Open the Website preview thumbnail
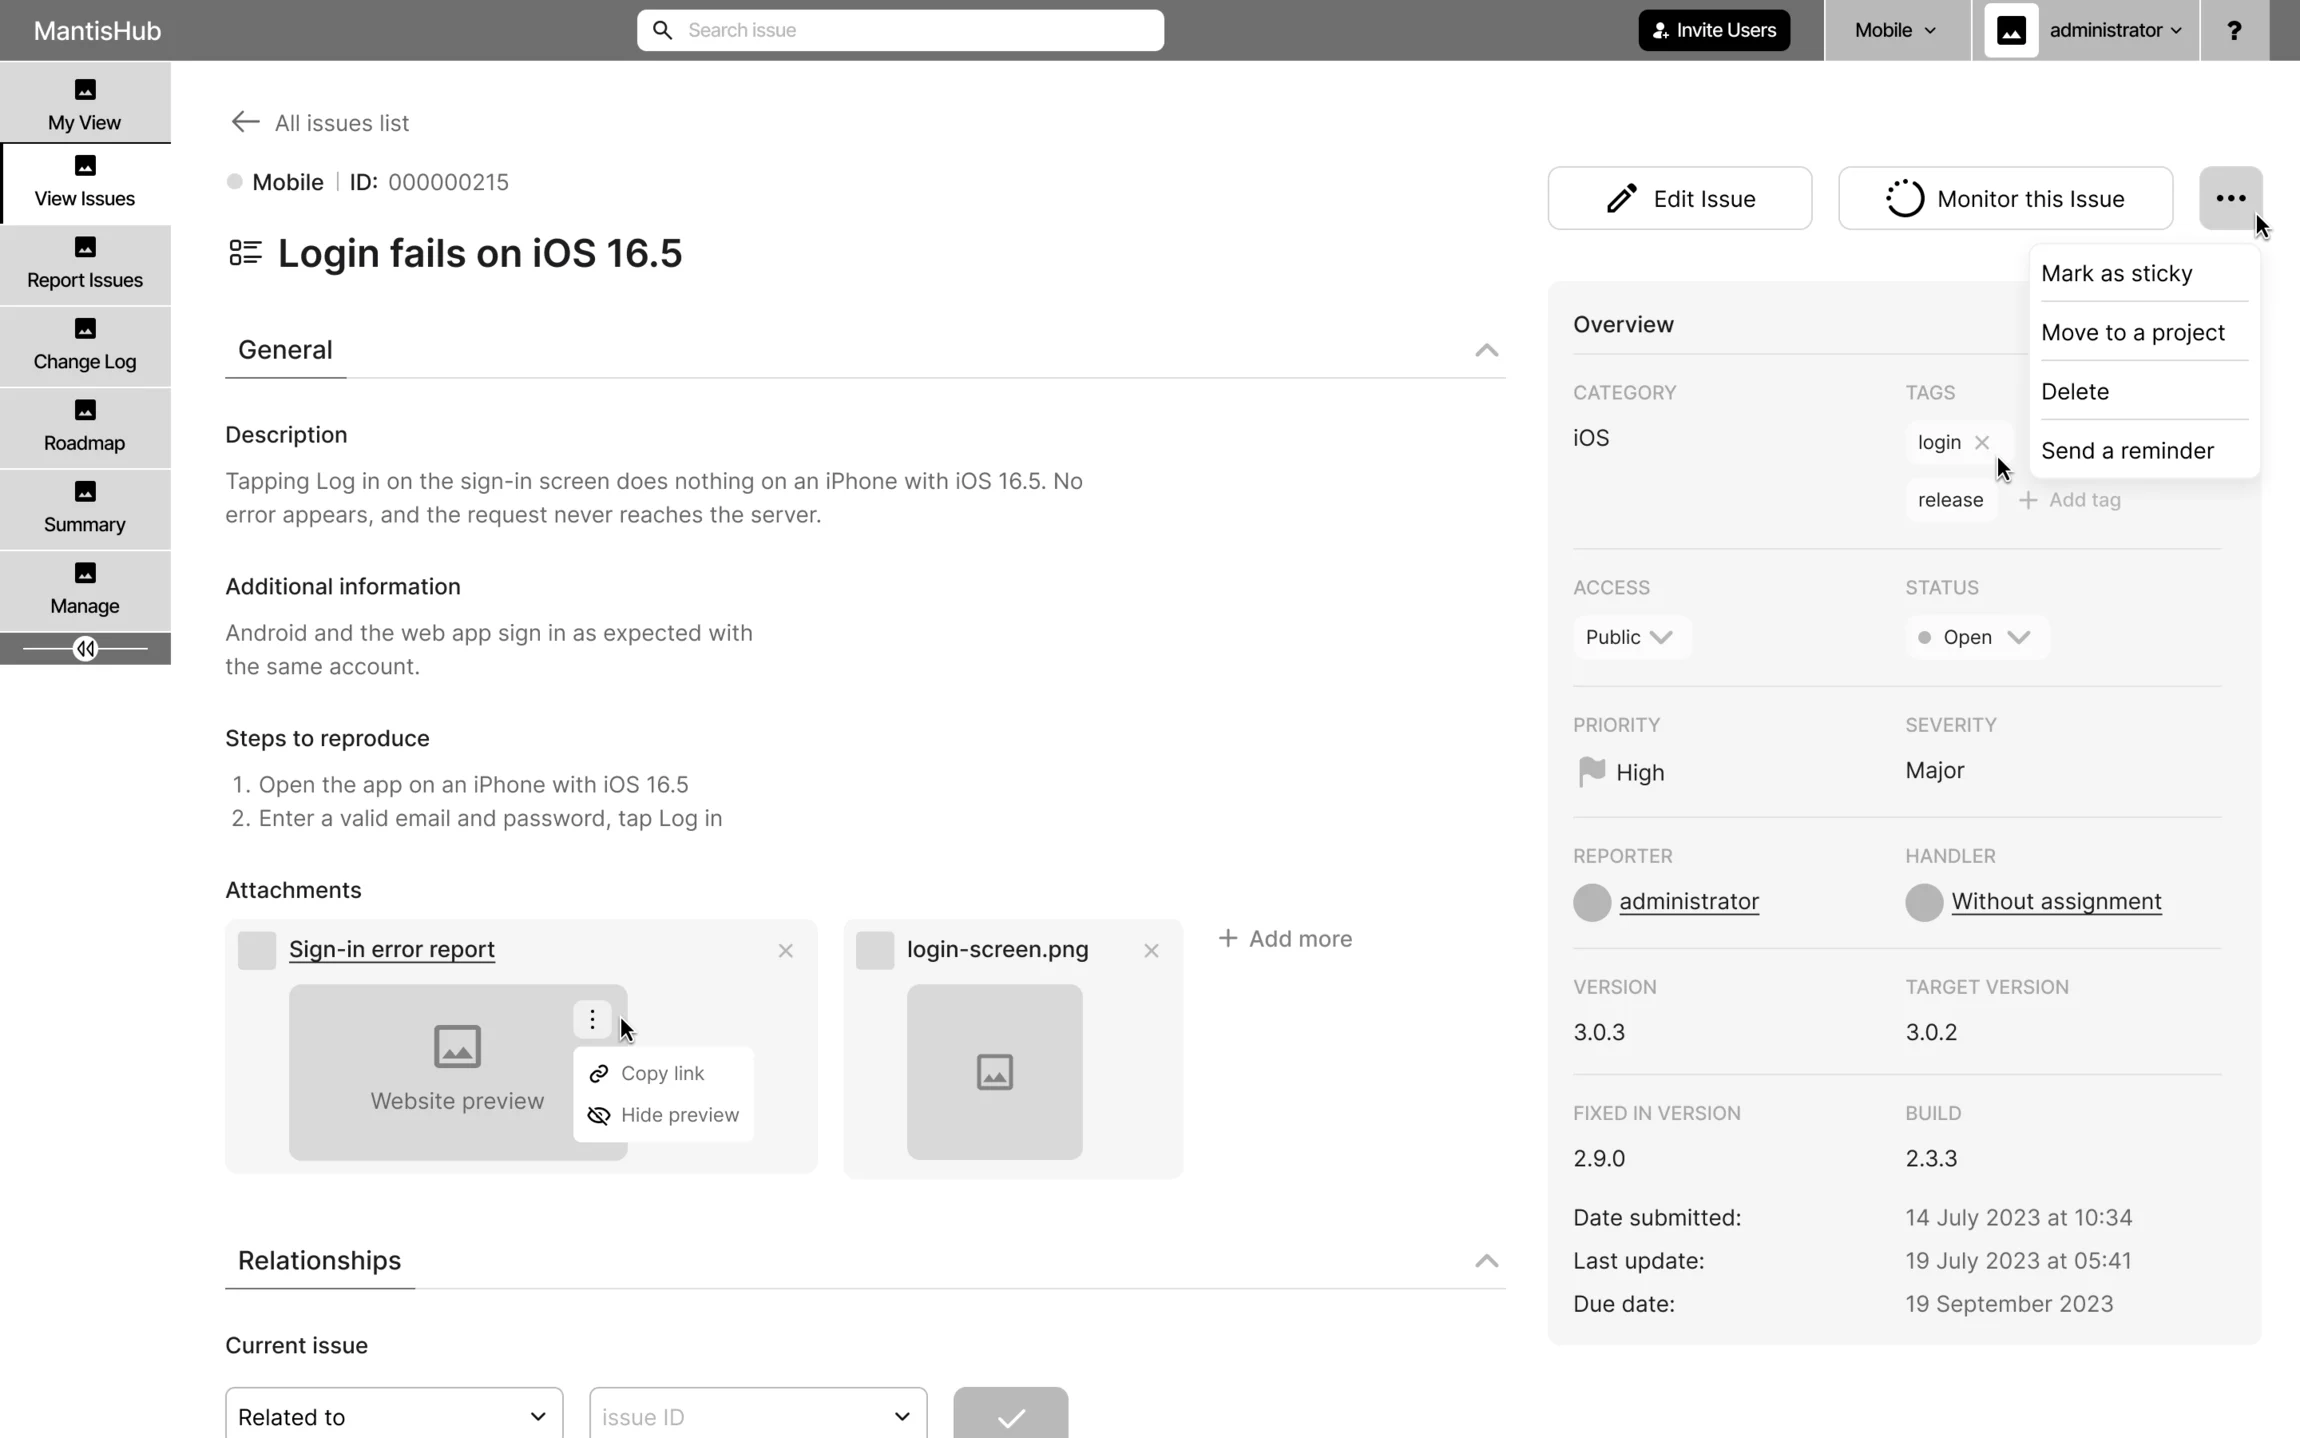The height and width of the screenshot is (1438, 2300). pos(458,1072)
